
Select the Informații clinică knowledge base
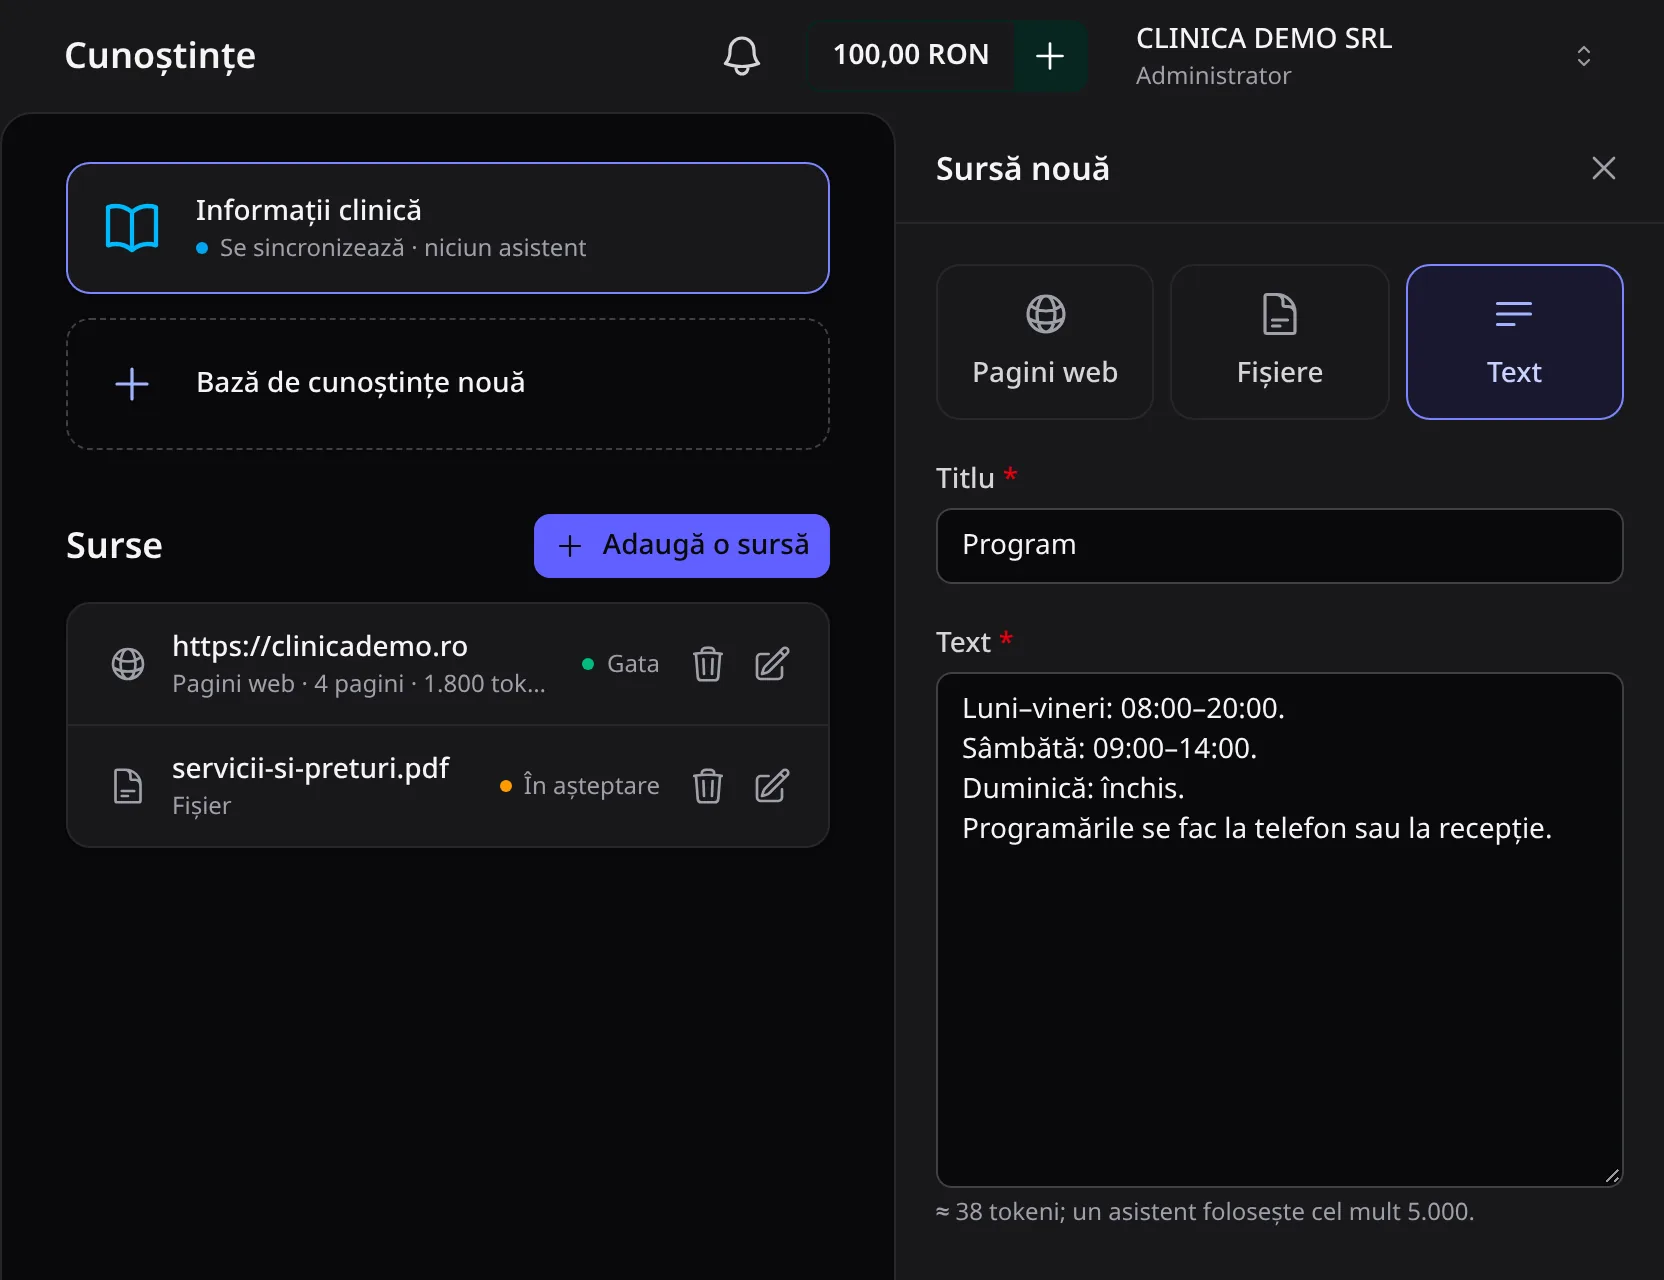pos(448,228)
